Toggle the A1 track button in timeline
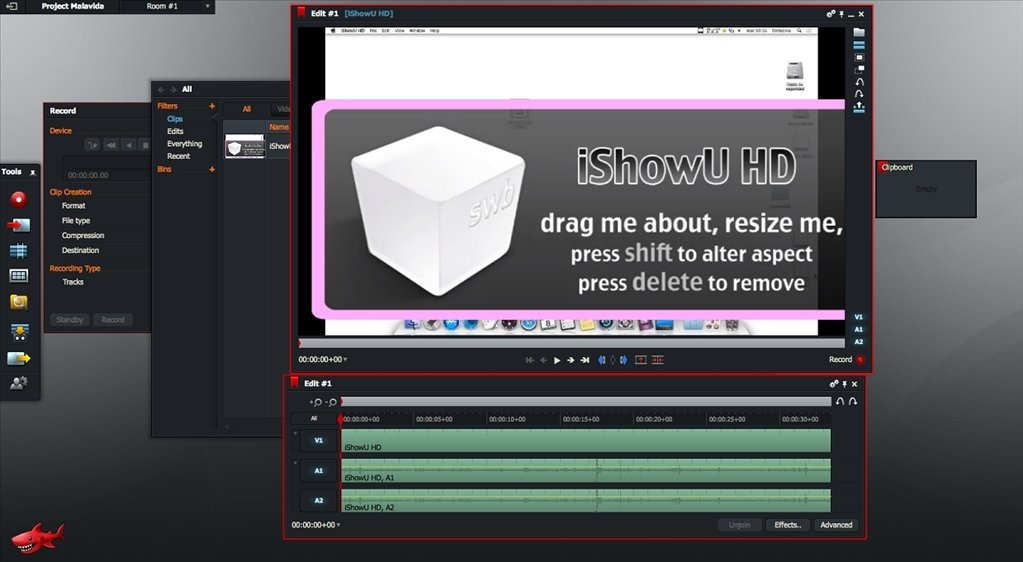 point(319,471)
